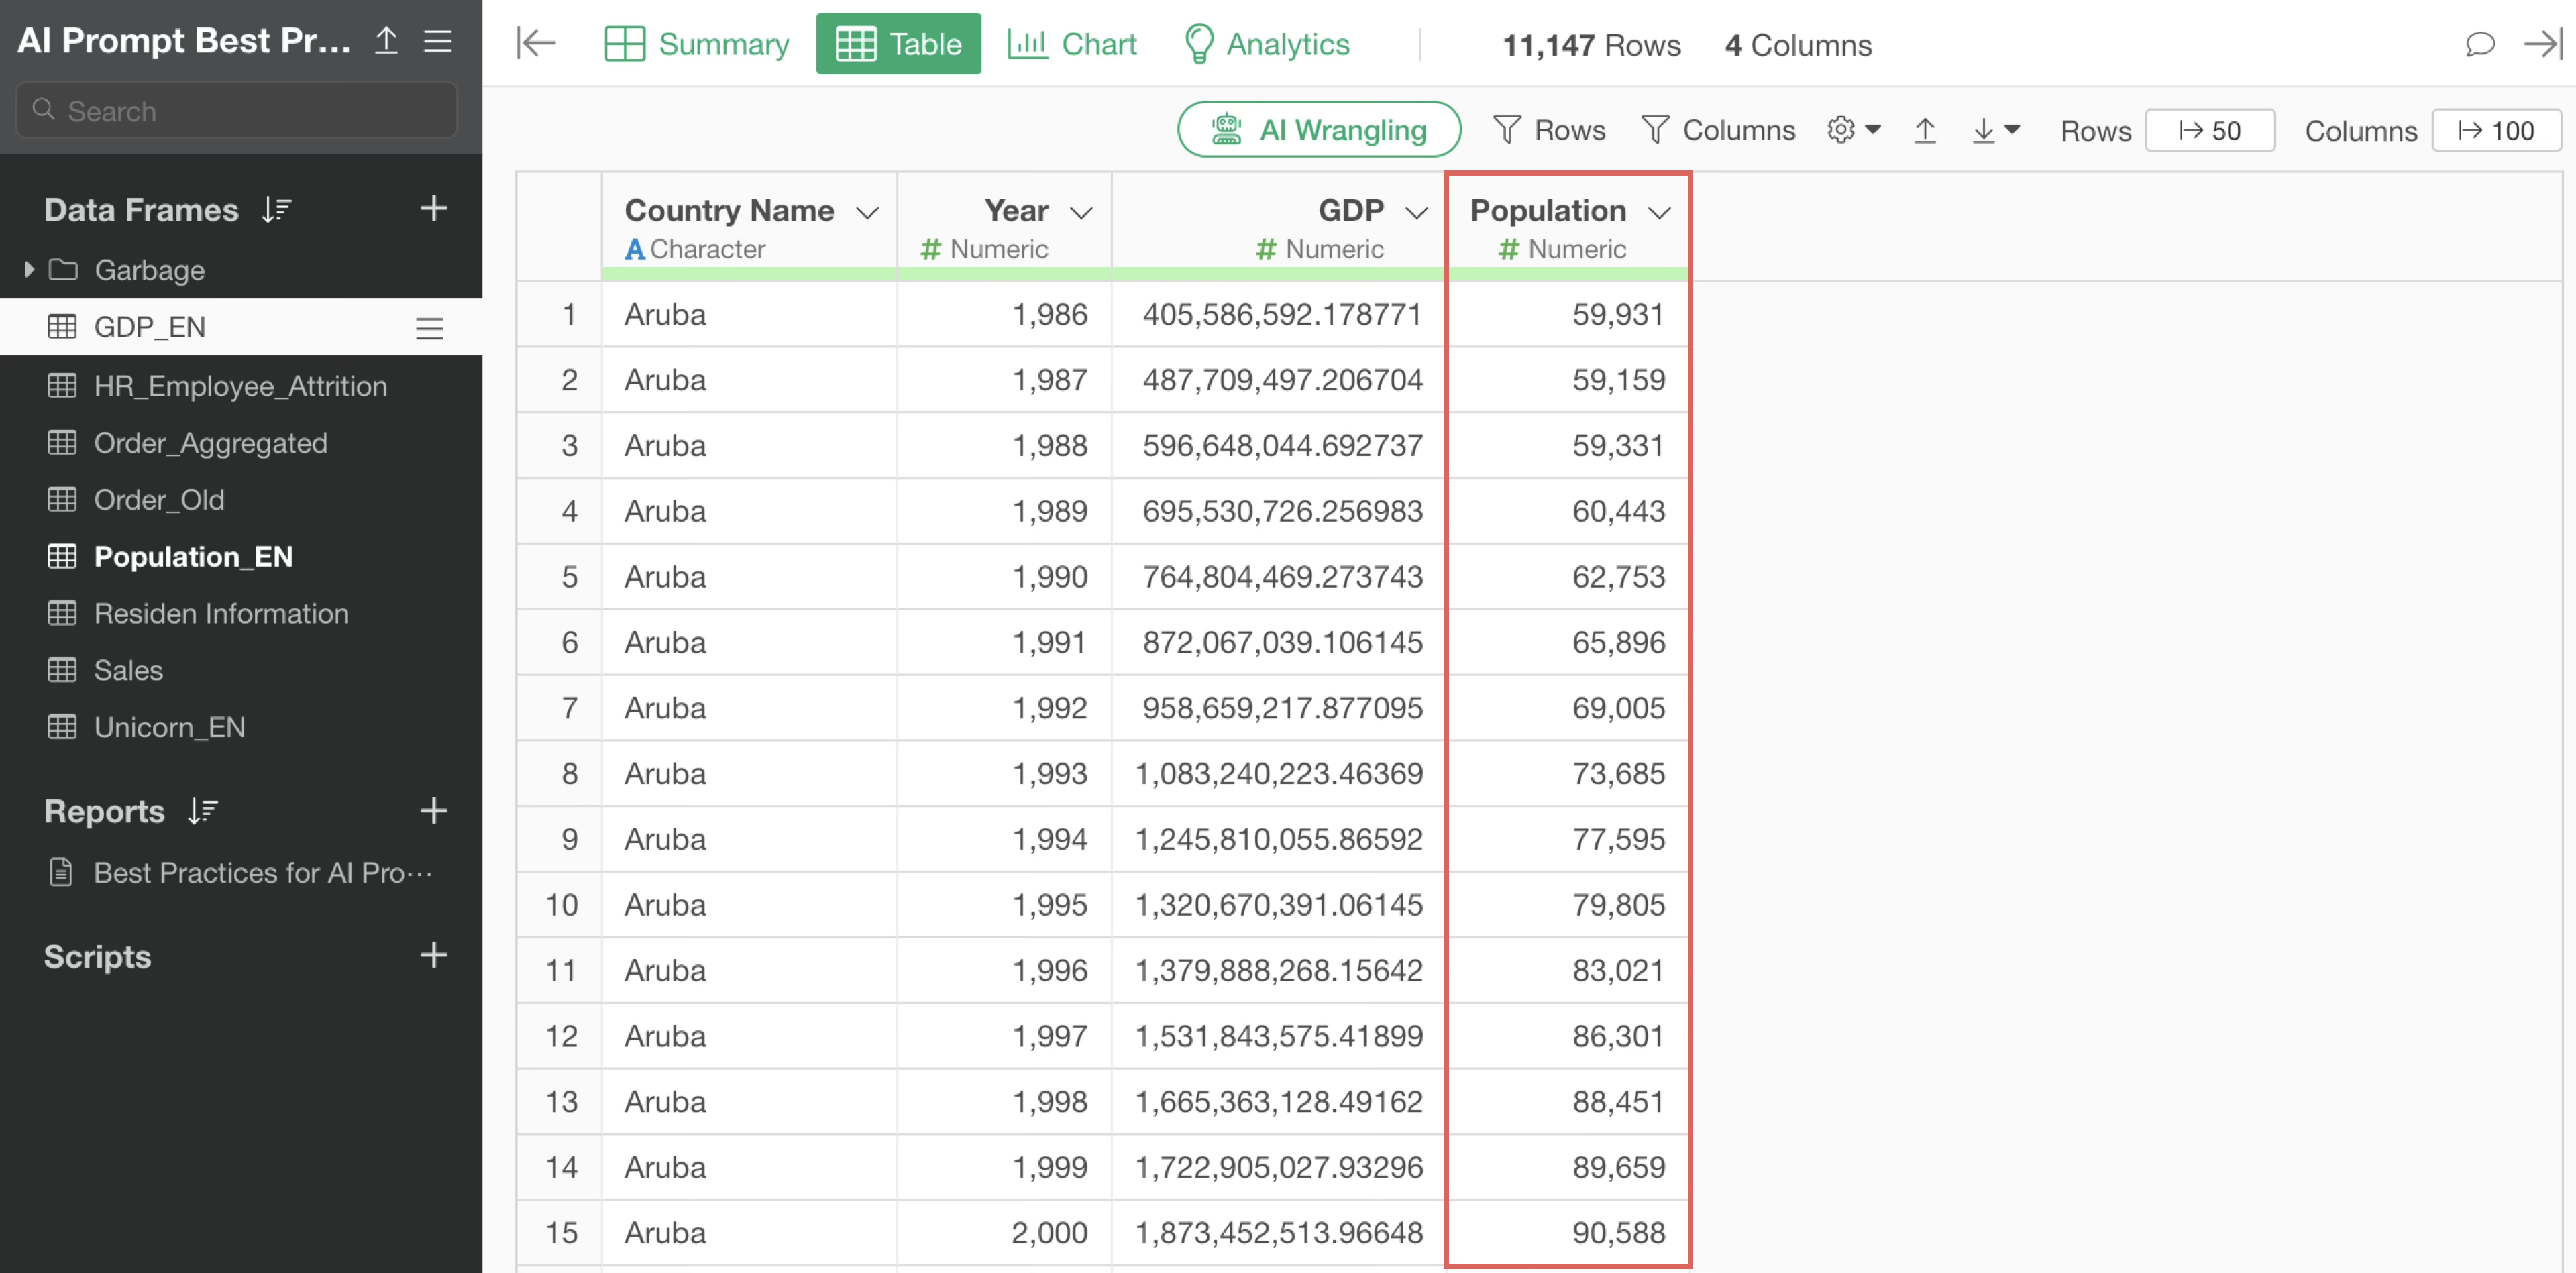
Task: Collapse the left sidebar panel arrow
Action: tap(536, 43)
